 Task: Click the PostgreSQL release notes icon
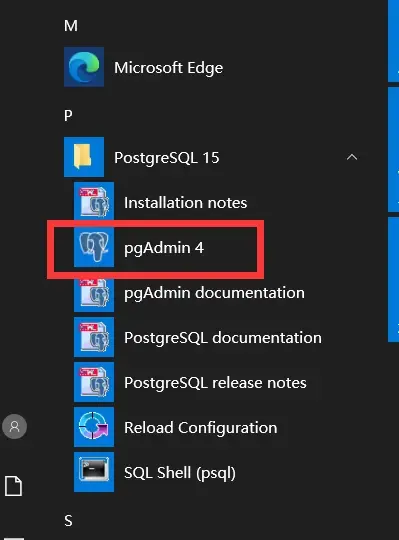(94, 382)
